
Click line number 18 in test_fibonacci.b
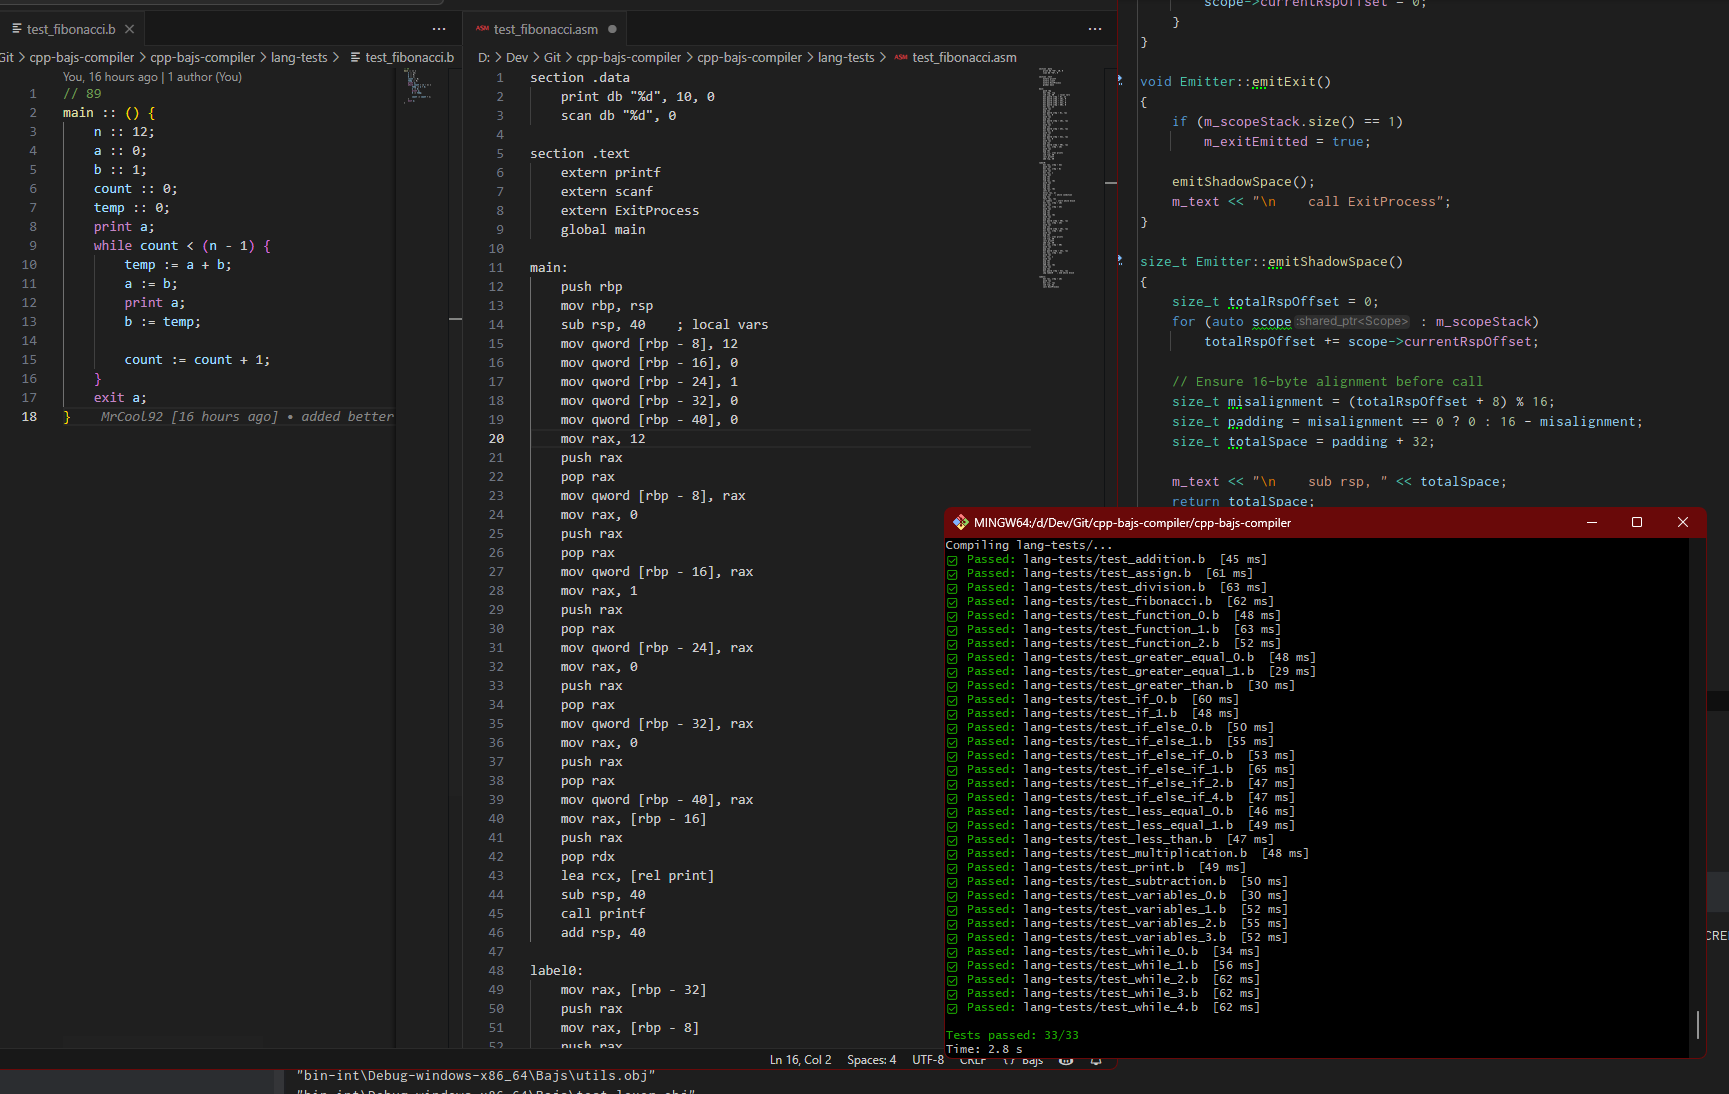pos(29,417)
